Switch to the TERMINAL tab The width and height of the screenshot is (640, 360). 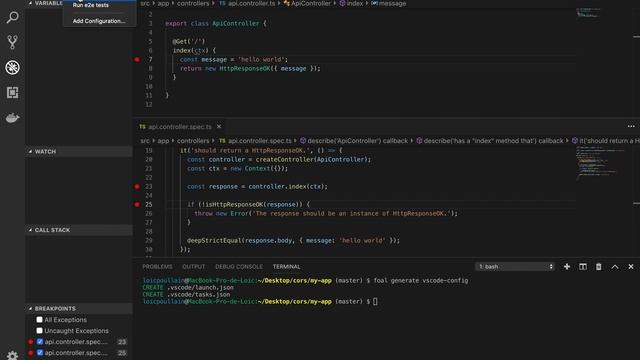286,267
